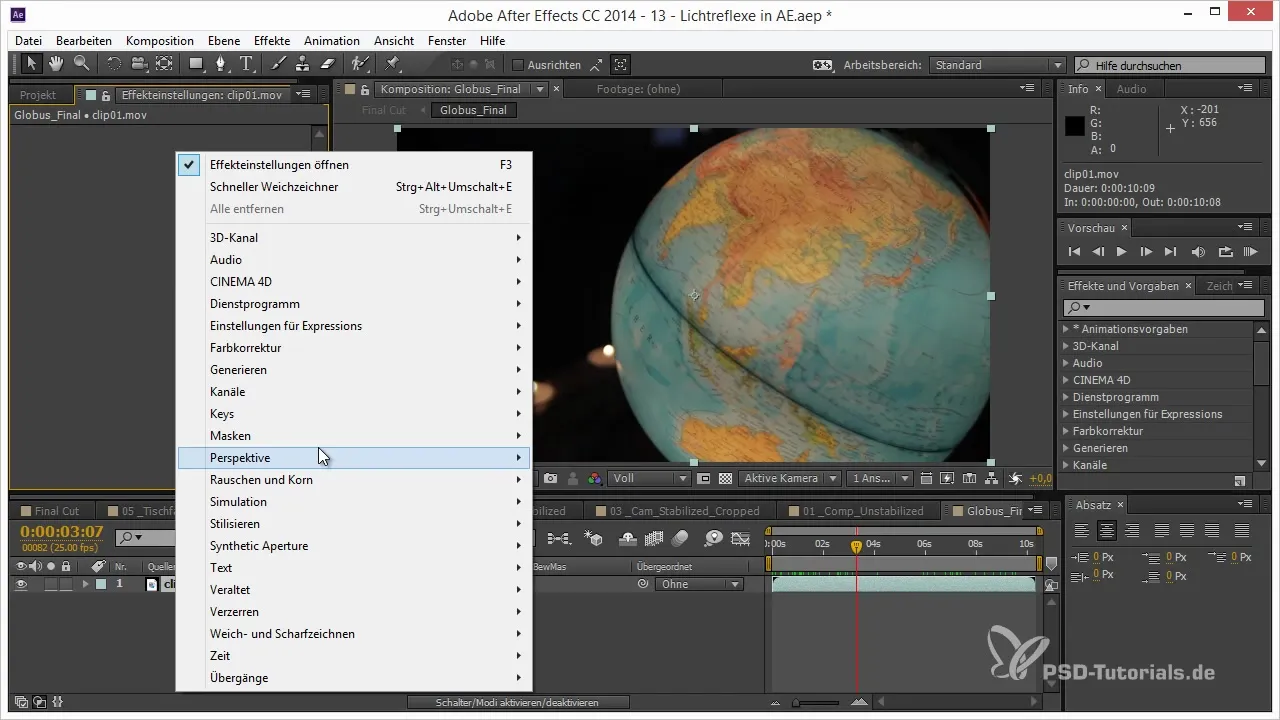Expand Dienstprogramm in Effekte und Vorgaben panel
This screenshot has width=1280, height=720.
1066,397
